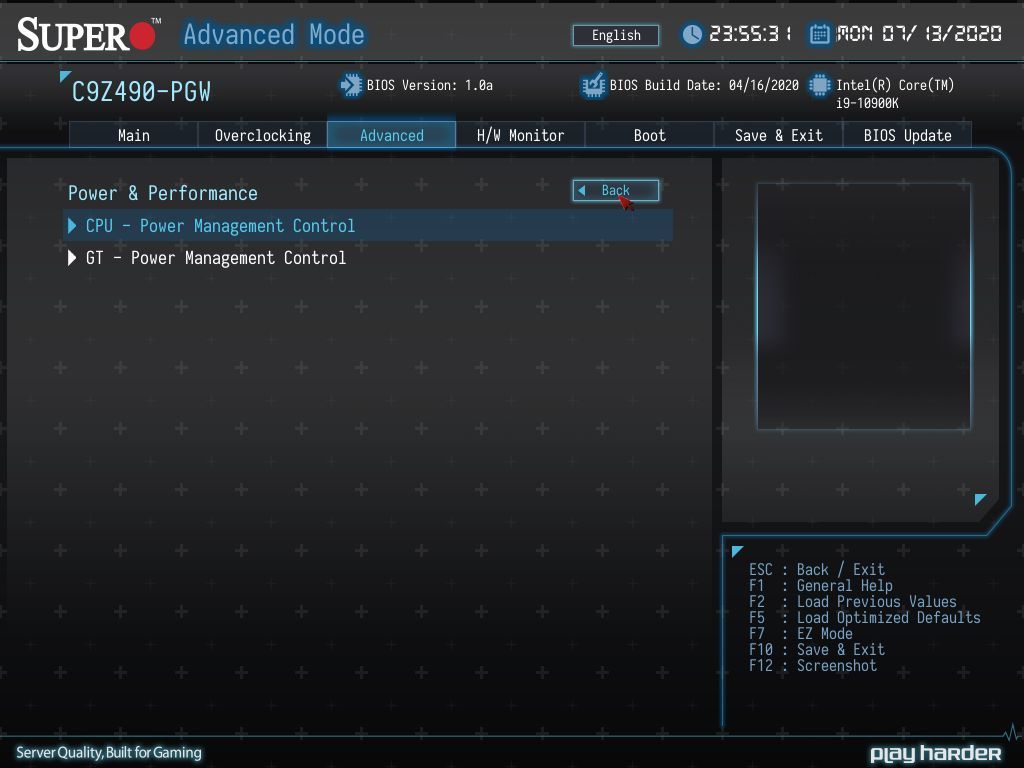Image resolution: width=1024 pixels, height=768 pixels.
Task: Click the play harder logo
Action: click(935, 754)
